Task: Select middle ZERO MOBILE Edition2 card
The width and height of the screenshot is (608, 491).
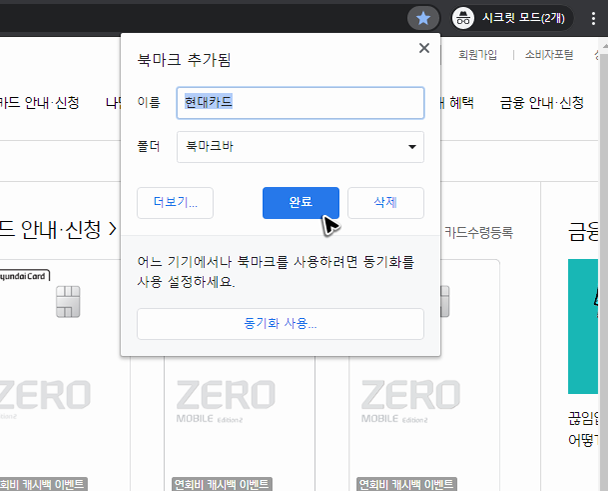Action: (x=239, y=425)
